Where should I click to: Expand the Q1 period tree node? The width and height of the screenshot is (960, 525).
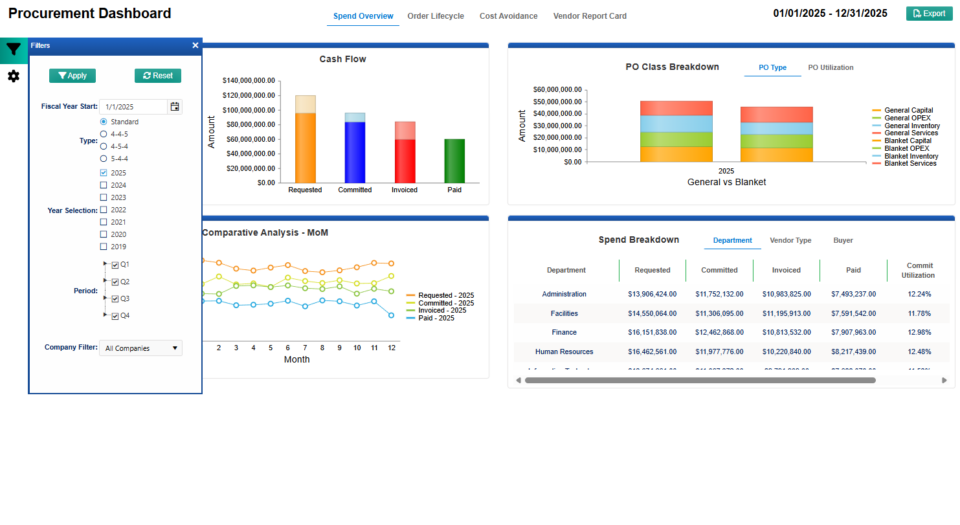tap(105, 265)
